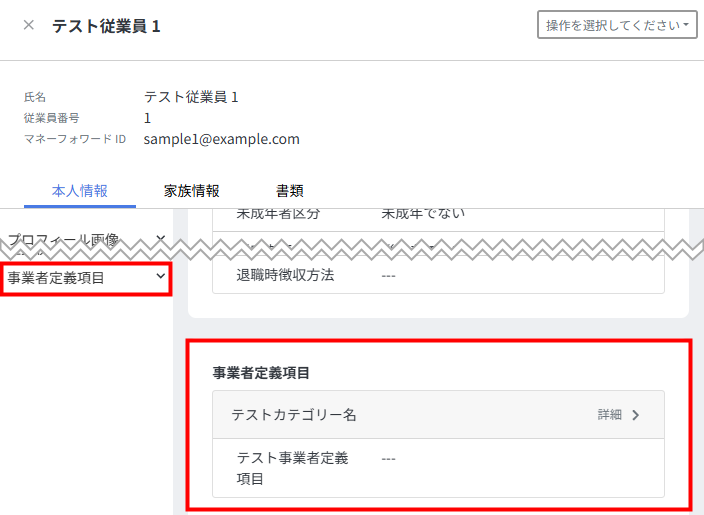The width and height of the screenshot is (704, 515).
Task: Click the employee number value 1
Action: pyautogui.click(x=148, y=118)
